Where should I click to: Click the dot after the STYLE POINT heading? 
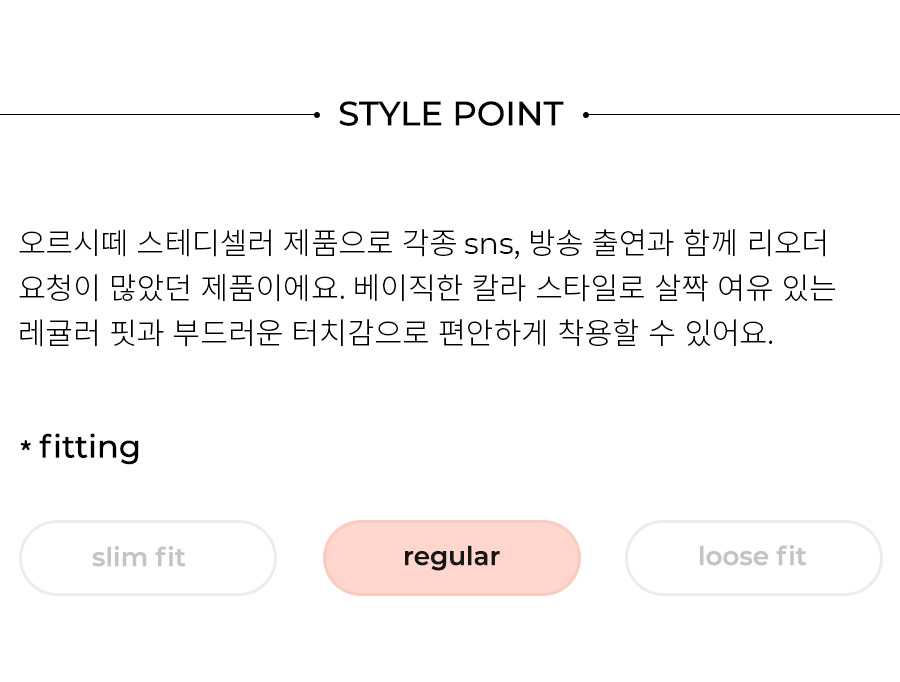point(585,115)
